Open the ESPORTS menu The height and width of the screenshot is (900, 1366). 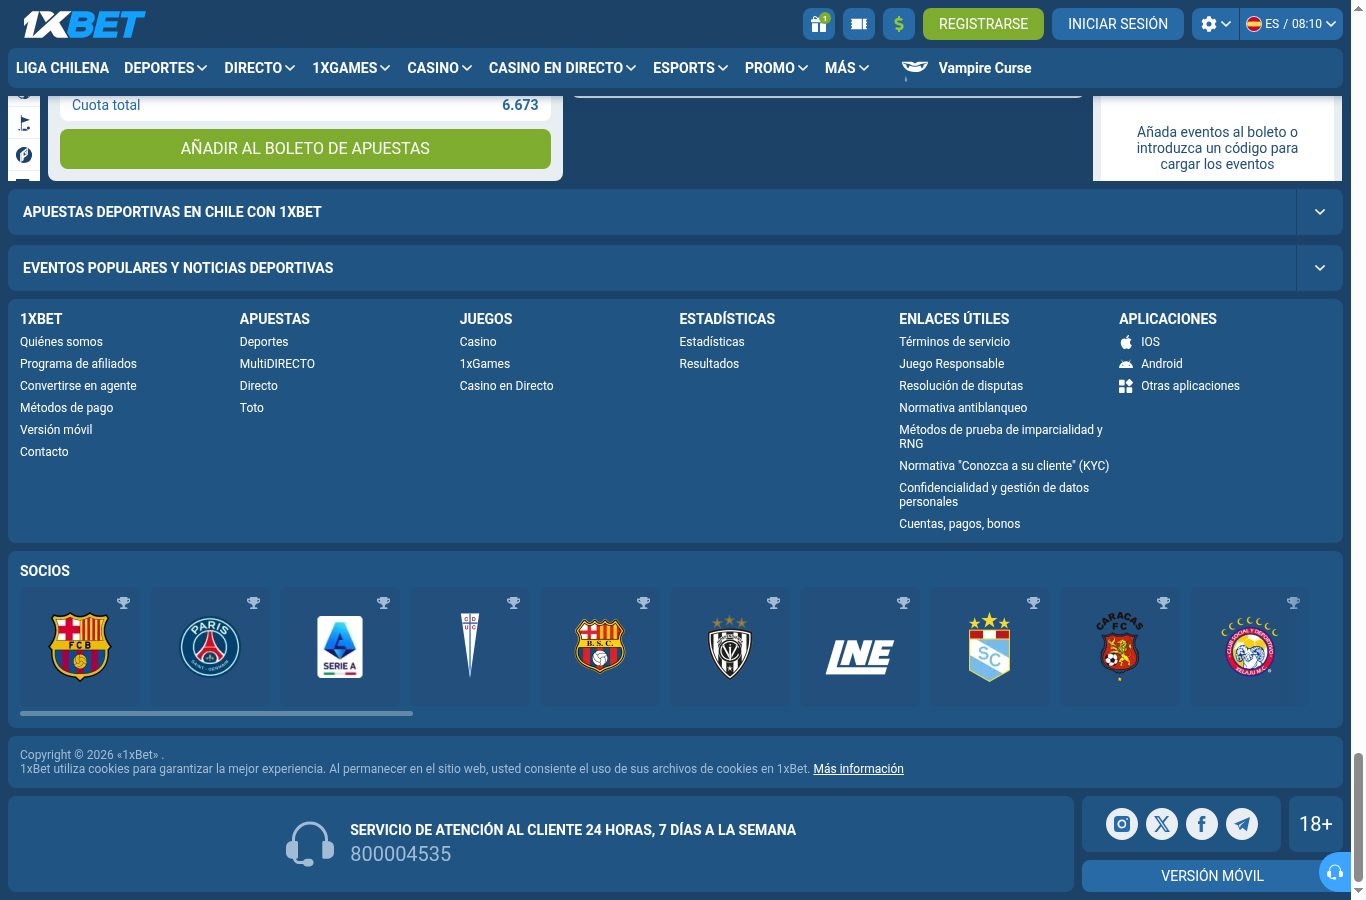(x=690, y=68)
